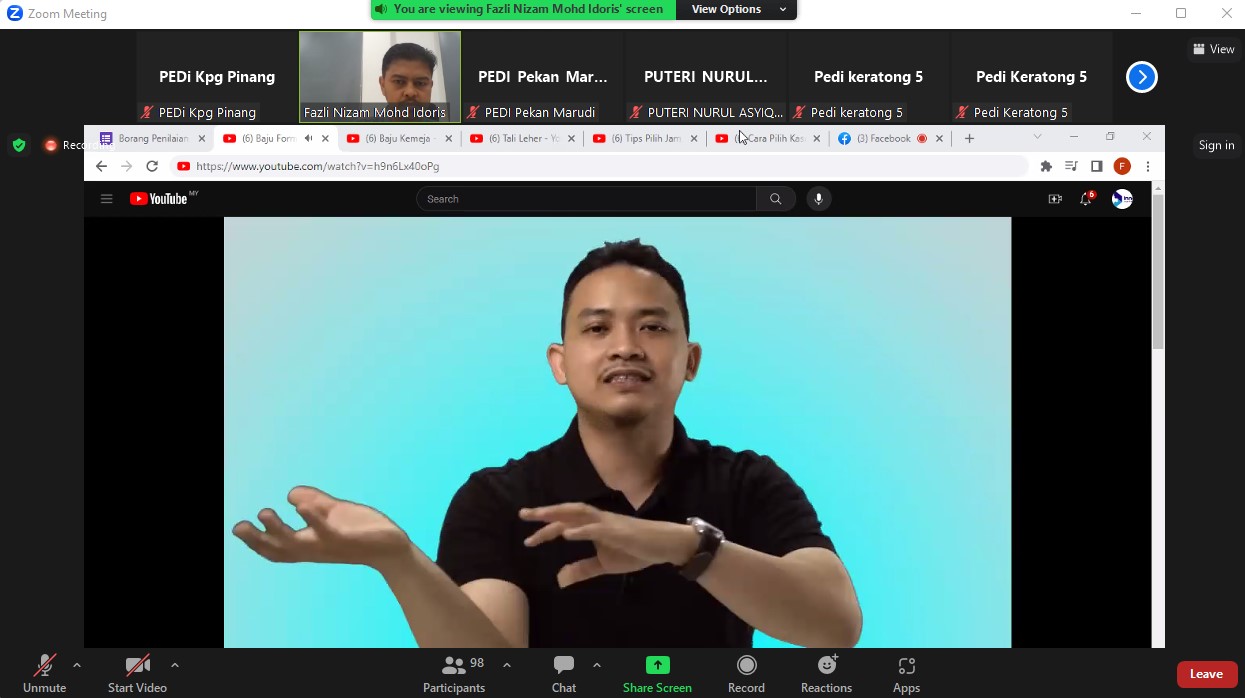The image size is (1245, 698).
Task: Click the green Share Screen icon
Action: tap(657, 666)
